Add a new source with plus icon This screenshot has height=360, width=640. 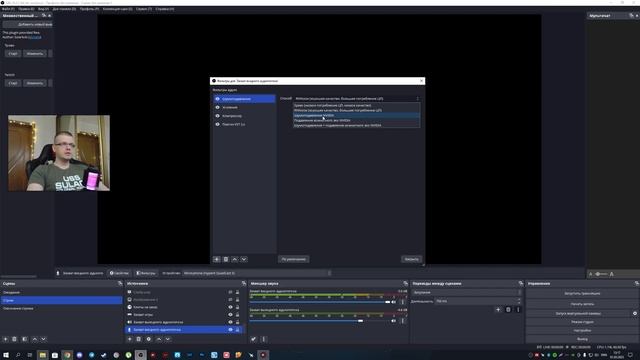pos(130,339)
